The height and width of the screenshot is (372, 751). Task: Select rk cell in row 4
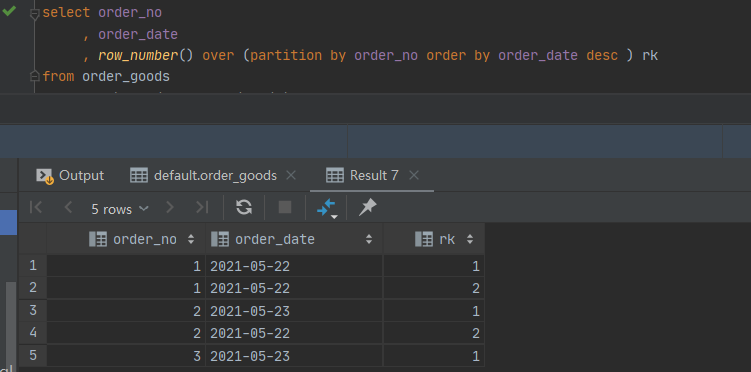click(434, 333)
